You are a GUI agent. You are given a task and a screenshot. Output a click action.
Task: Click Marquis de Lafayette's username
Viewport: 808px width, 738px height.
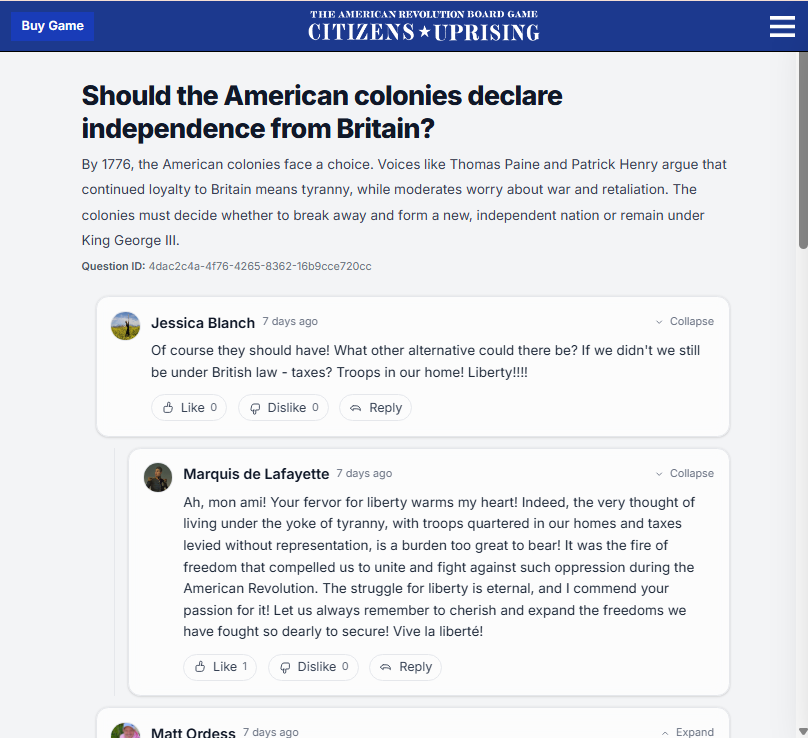point(255,474)
